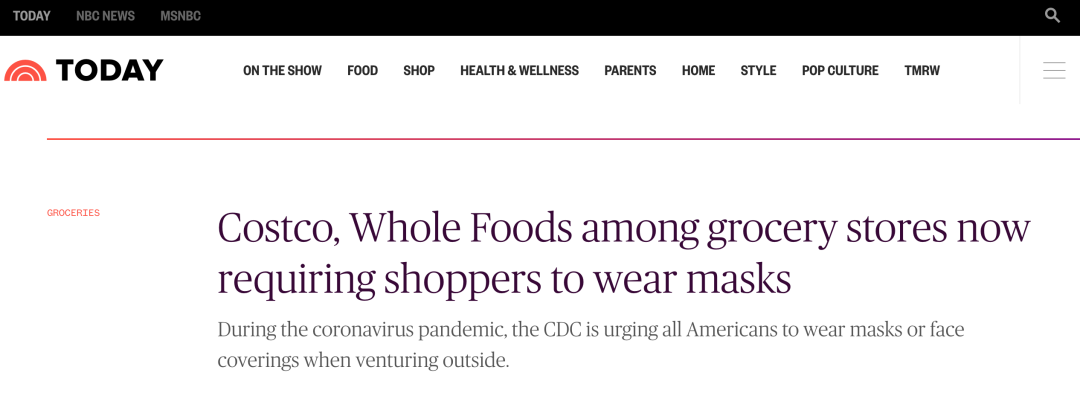
Task: Click the TODAY wordmark logo
Action: click(x=110, y=70)
